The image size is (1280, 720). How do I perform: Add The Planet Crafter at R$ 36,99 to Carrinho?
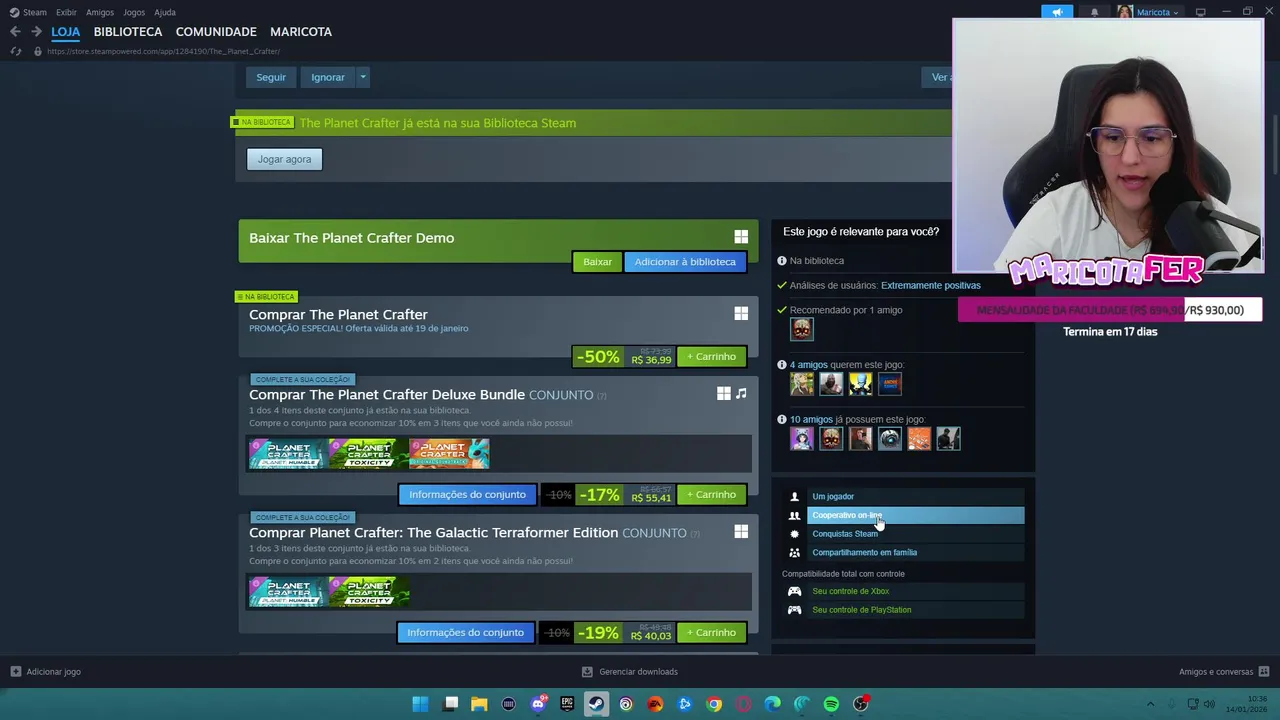(711, 357)
